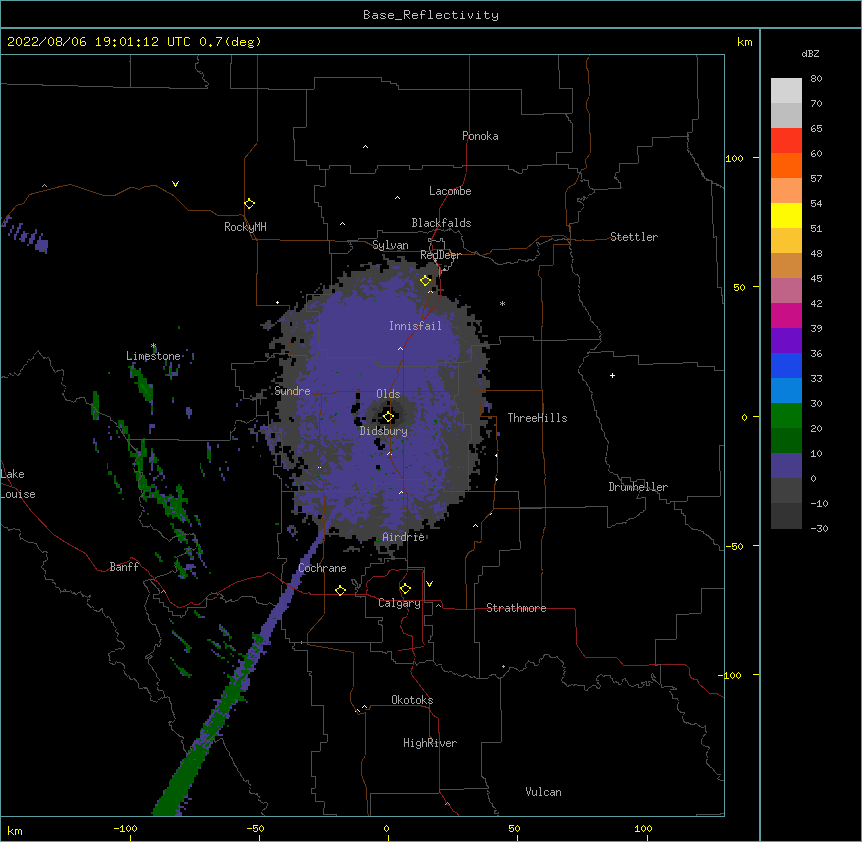
Task: Click the HighRiver city label
Action: pyautogui.click(x=430, y=743)
